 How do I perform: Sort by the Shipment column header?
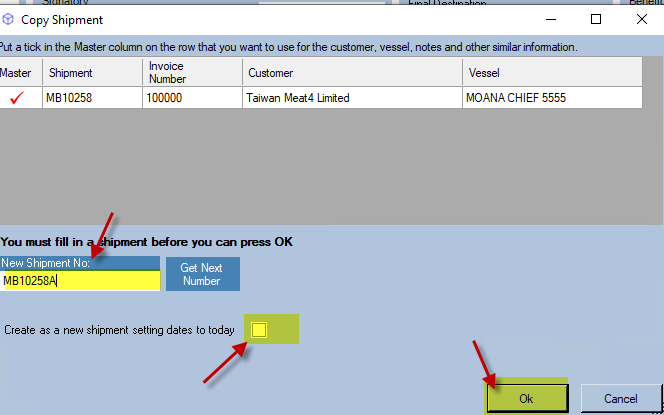(x=92, y=73)
